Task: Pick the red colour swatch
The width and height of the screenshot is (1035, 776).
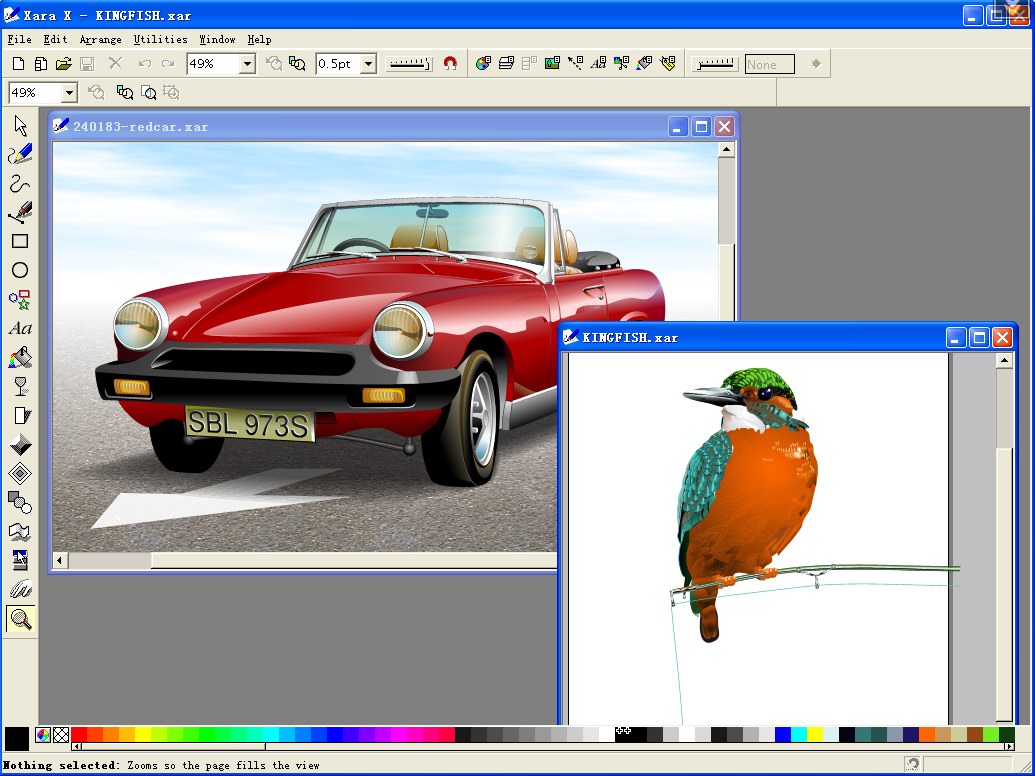Action: click(79, 734)
